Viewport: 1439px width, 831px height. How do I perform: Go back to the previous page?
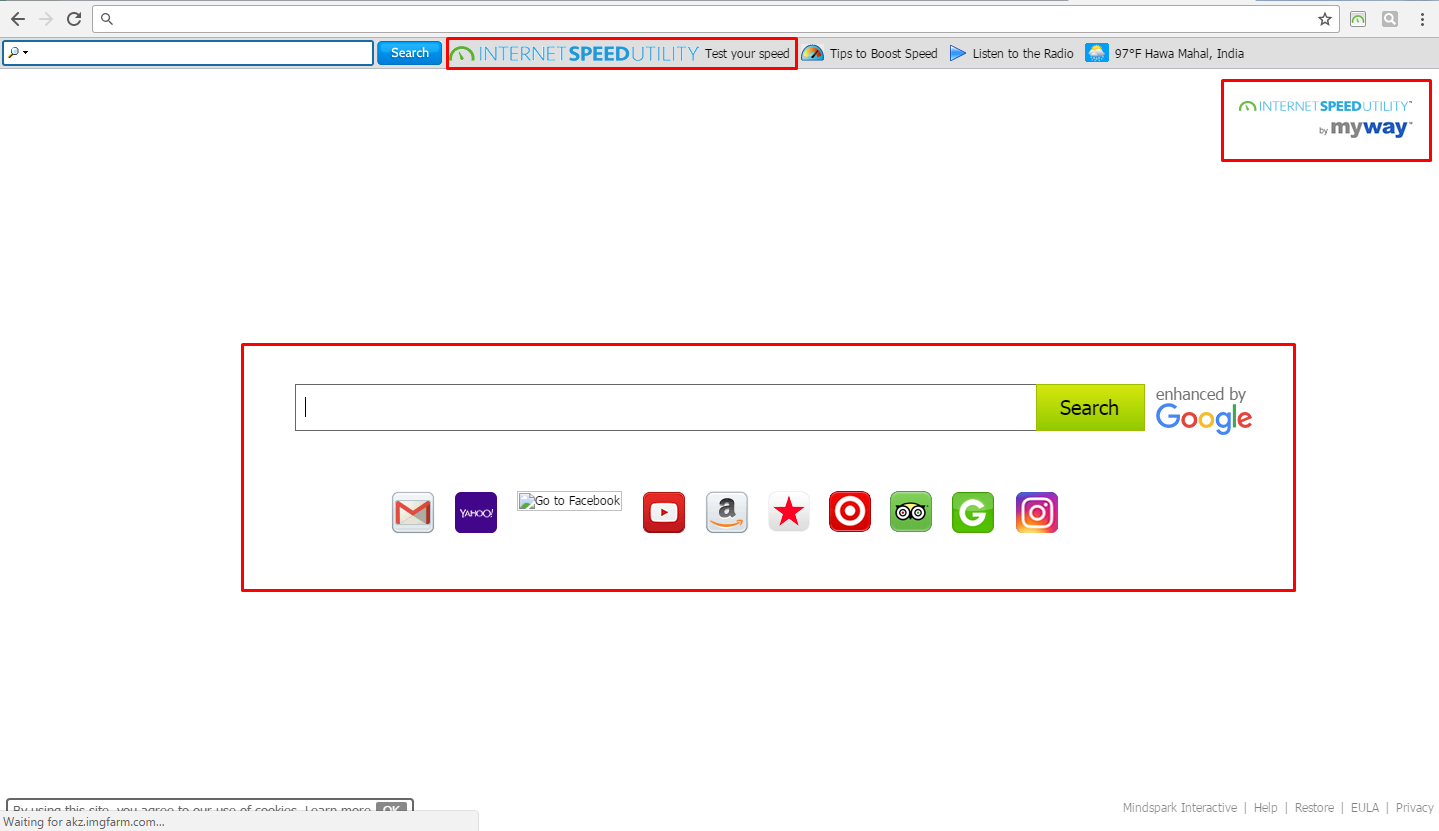click(18, 19)
